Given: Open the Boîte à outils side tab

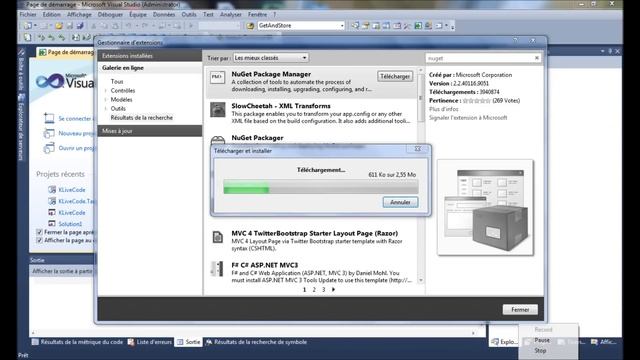Looking at the screenshot, I should tap(21, 71).
